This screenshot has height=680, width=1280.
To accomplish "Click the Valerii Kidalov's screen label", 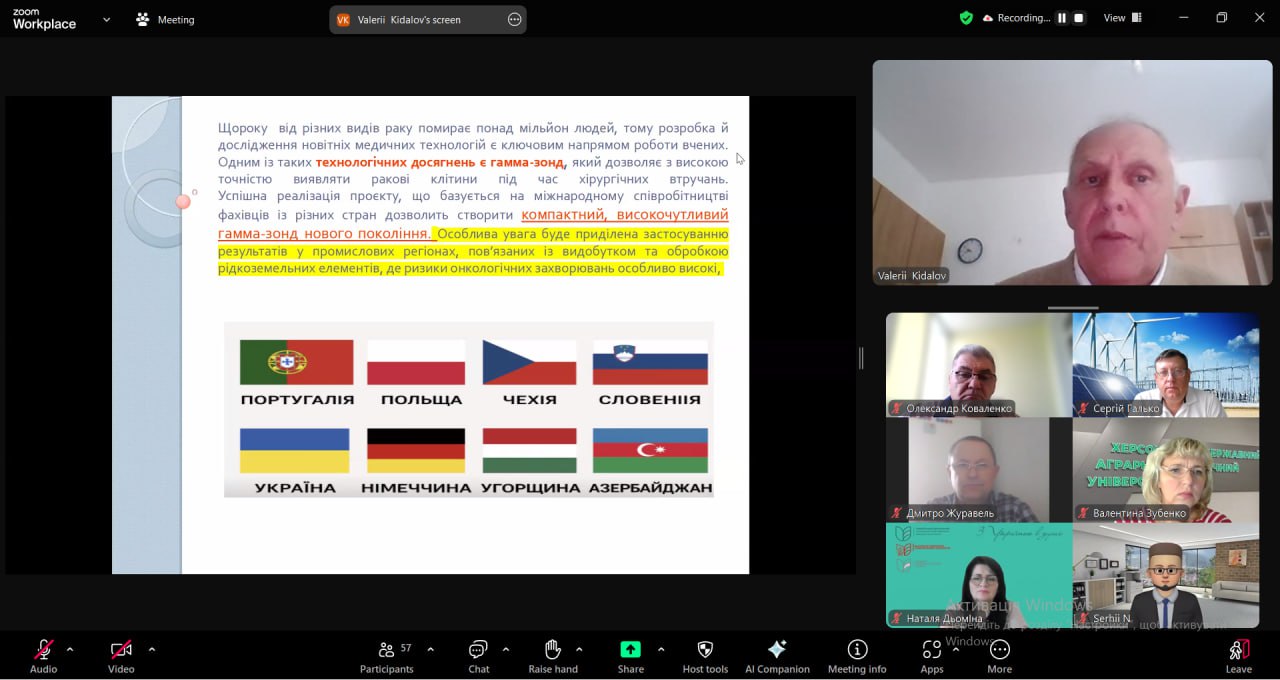I will click(x=409, y=19).
